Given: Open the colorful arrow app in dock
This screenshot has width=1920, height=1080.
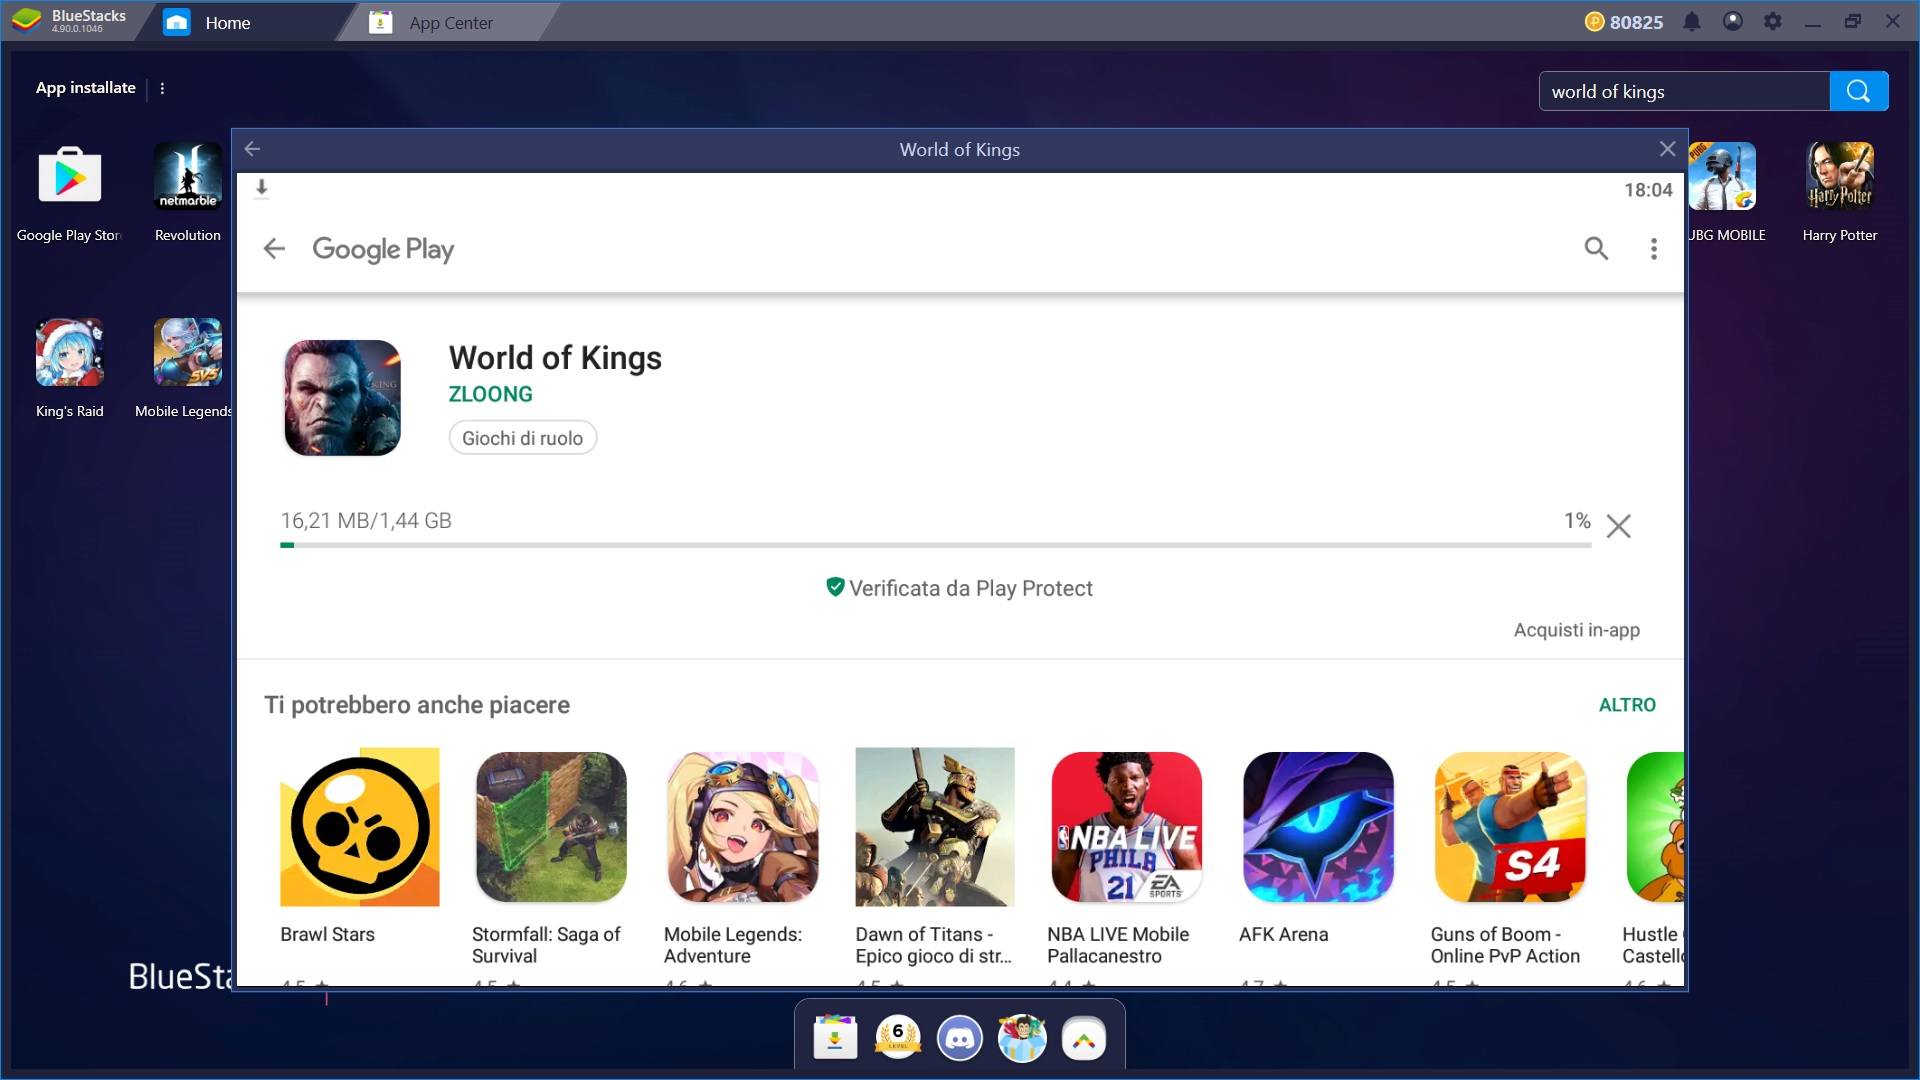Looking at the screenshot, I should [1084, 1038].
